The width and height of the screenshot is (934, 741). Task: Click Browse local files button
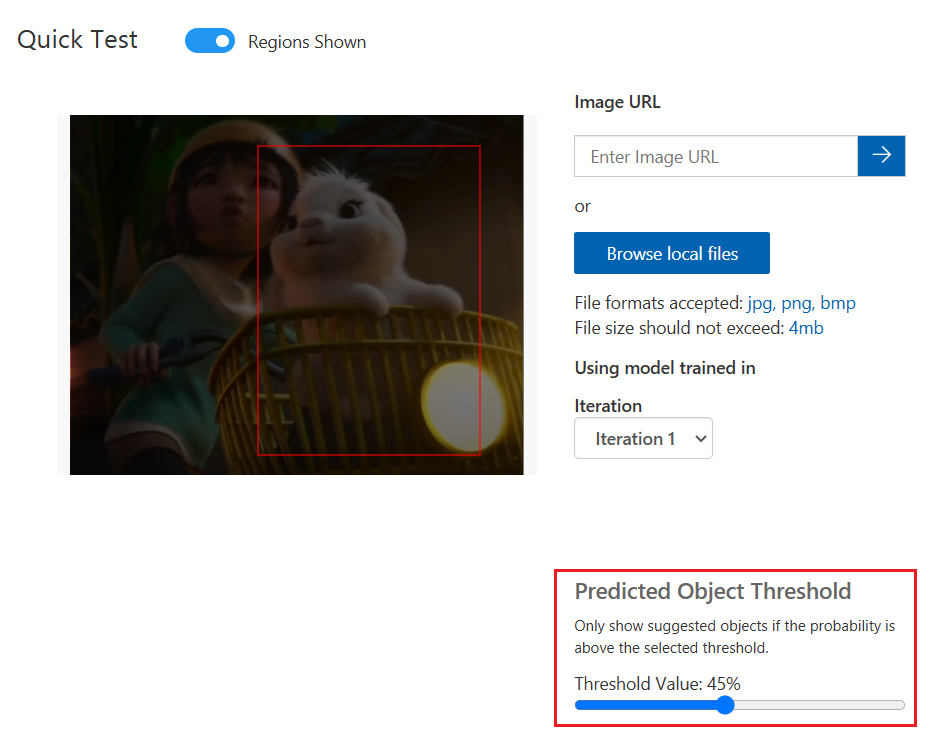pyautogui.click(x=672, y=253)
